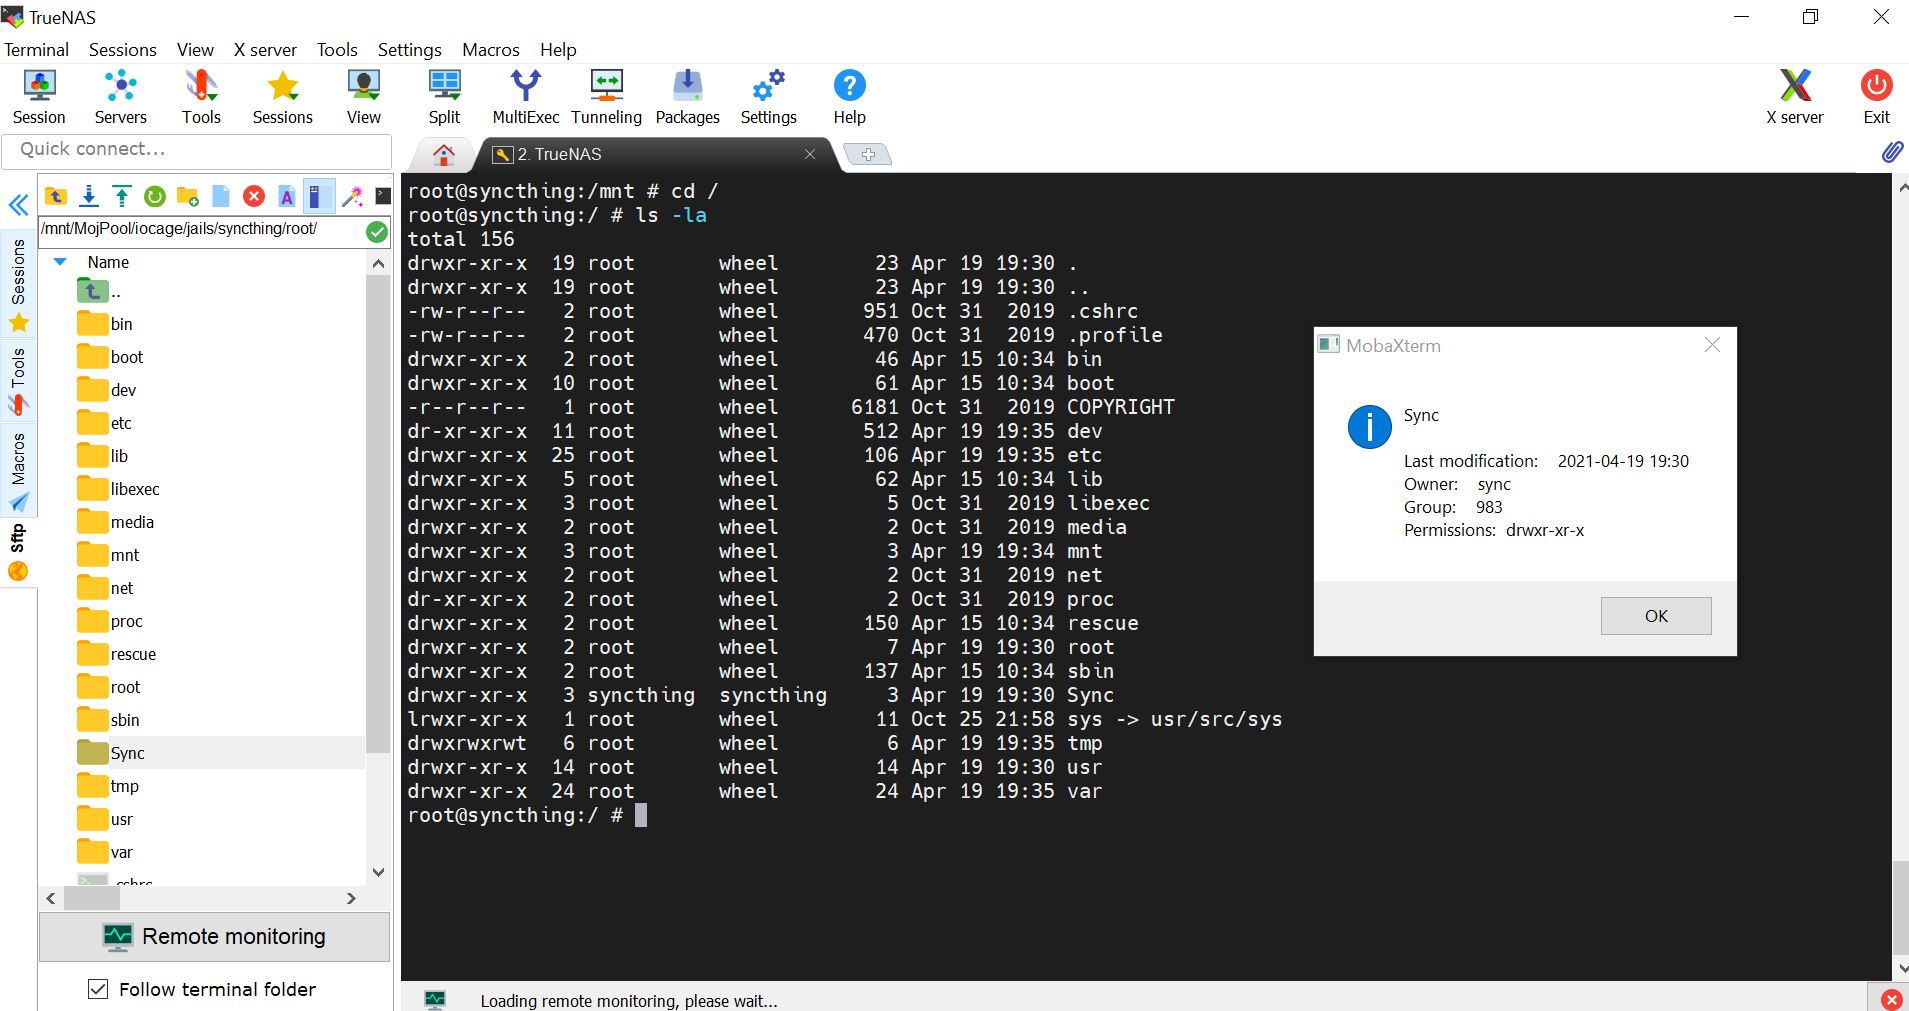
Task: Open the Sftp vertical sidebar tab
Action: click(18, 551)
